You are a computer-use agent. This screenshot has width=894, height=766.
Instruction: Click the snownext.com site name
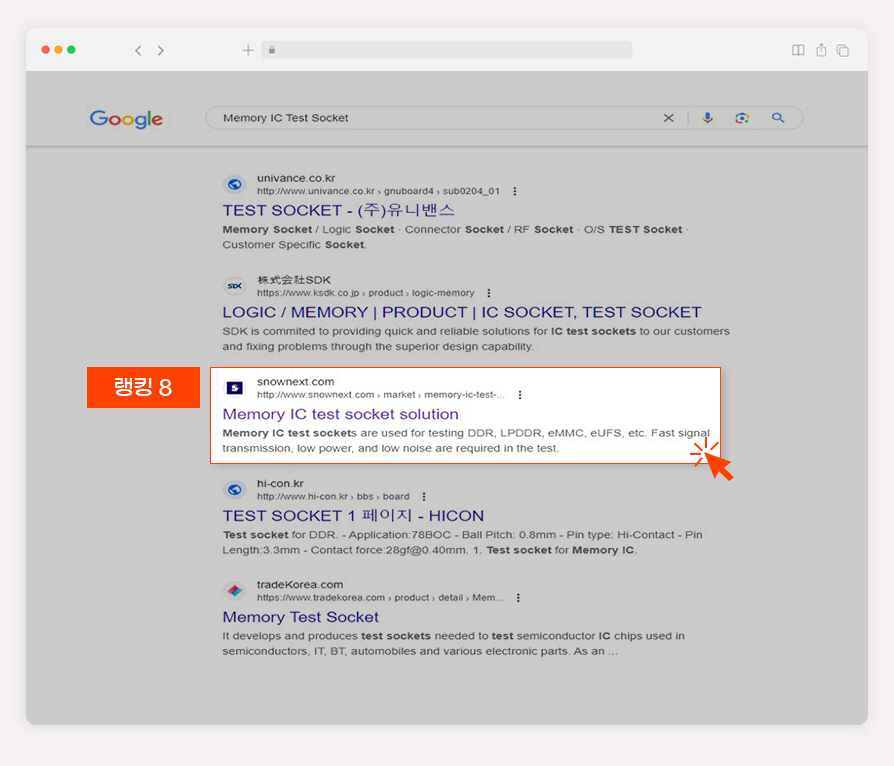coord(295,382)
